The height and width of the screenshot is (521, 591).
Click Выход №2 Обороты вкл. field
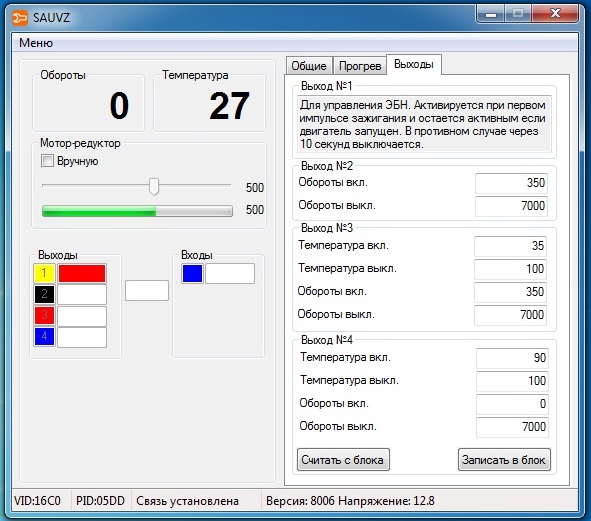511,183
